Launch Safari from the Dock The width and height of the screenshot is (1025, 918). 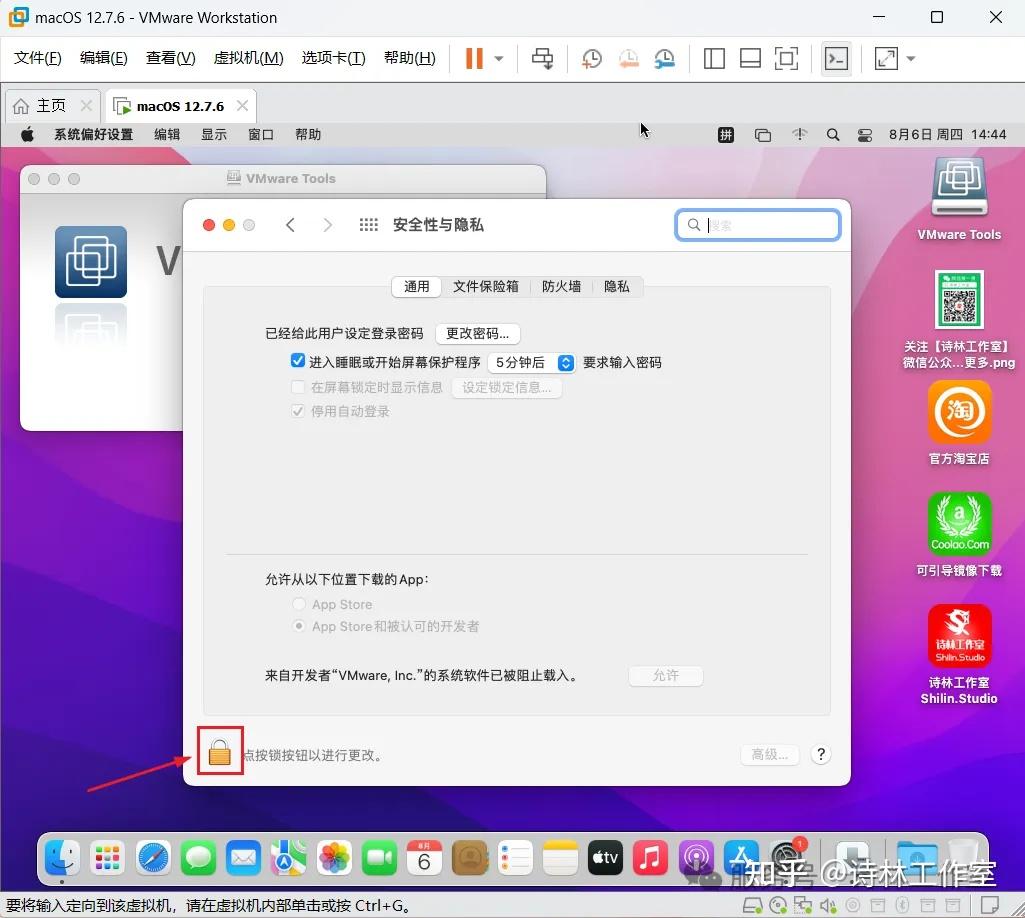pyautogui.click(x=153, y=857)
